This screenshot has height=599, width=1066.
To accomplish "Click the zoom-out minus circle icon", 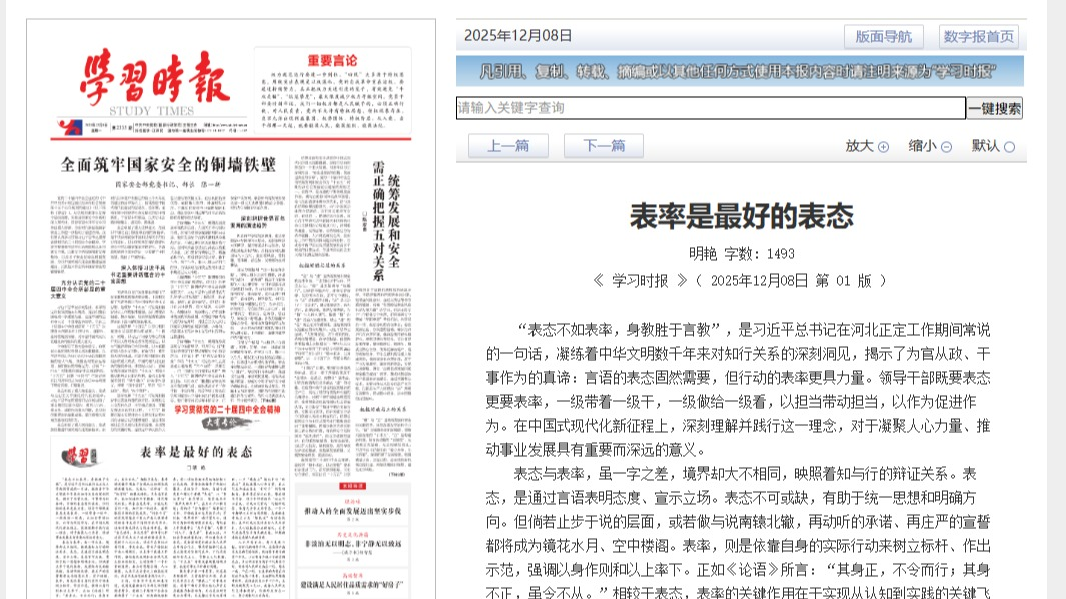I will point(946,147).
